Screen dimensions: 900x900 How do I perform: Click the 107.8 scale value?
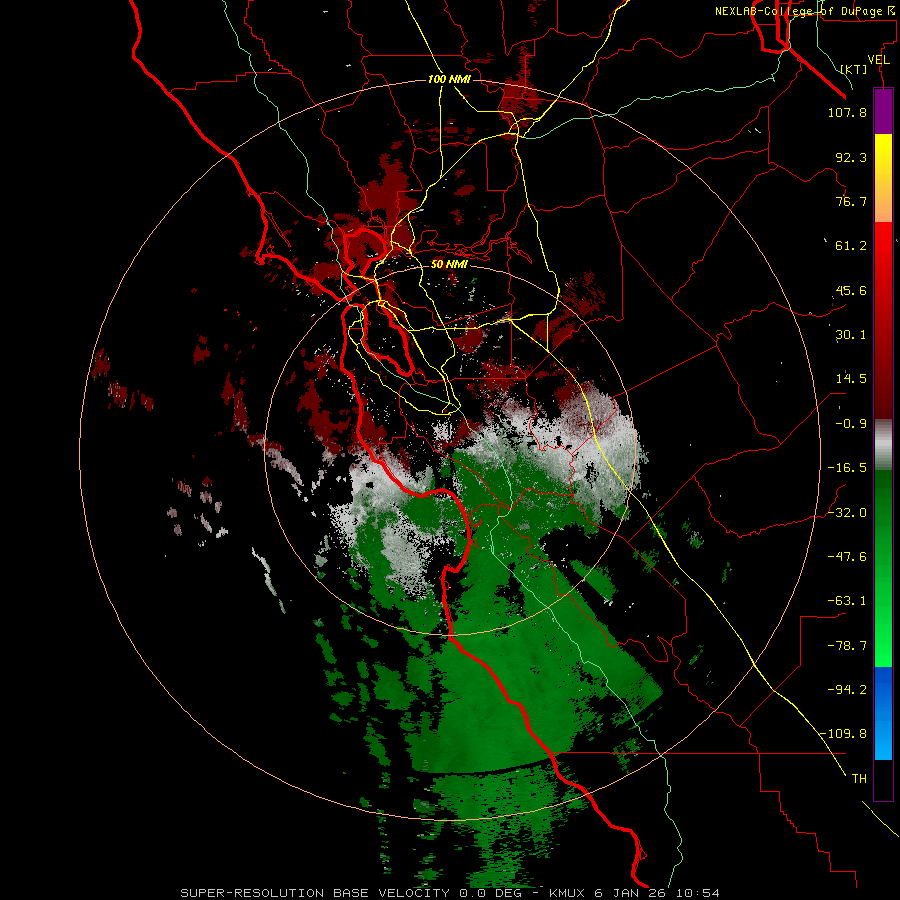point(847,112)
